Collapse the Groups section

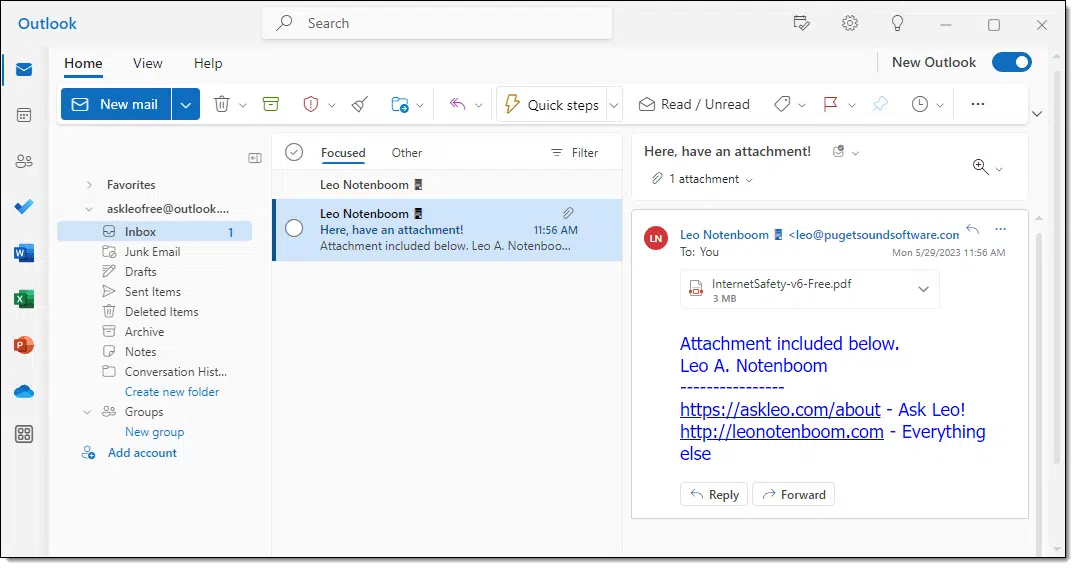pyautogui.click(x=87, y=412)
